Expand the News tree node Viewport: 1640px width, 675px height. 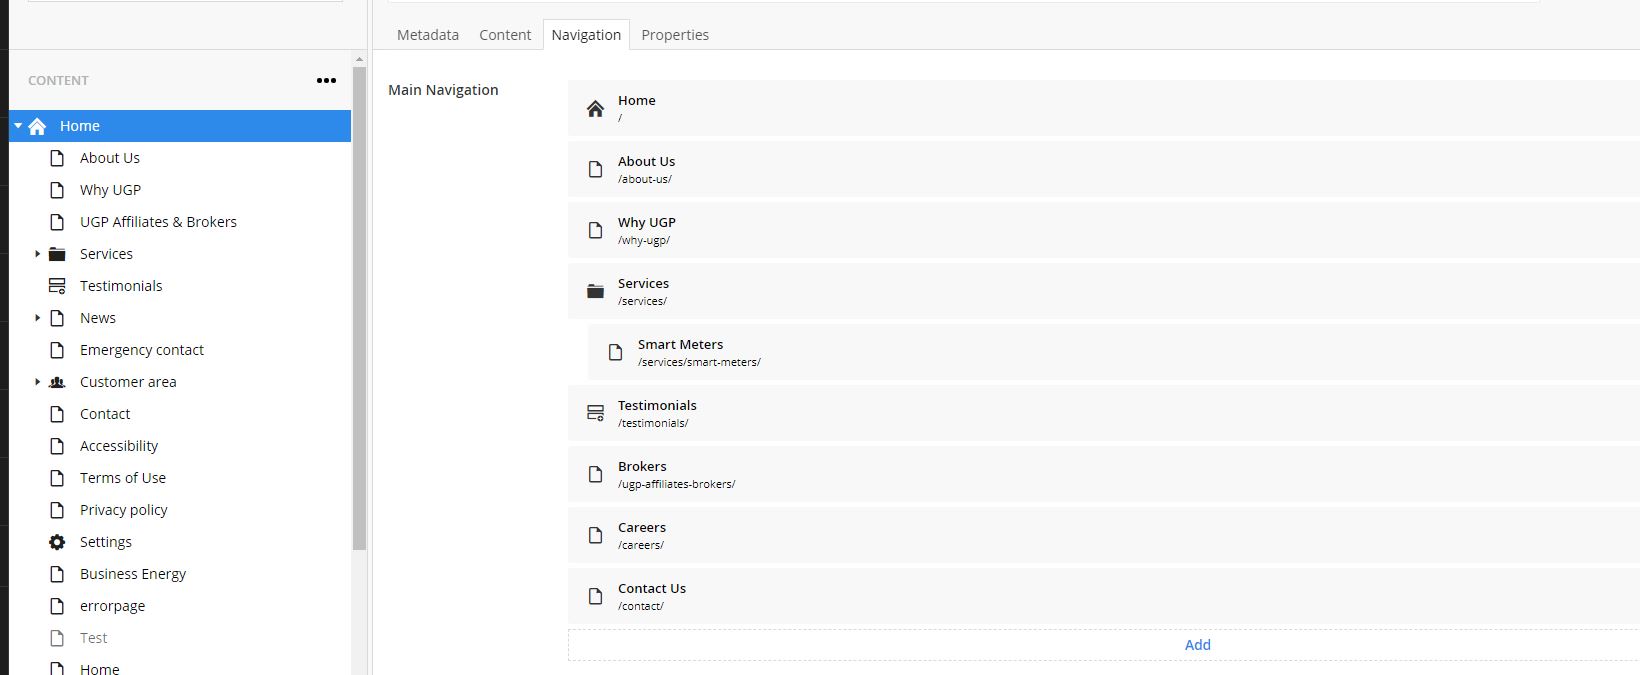(x=37, y=318)
